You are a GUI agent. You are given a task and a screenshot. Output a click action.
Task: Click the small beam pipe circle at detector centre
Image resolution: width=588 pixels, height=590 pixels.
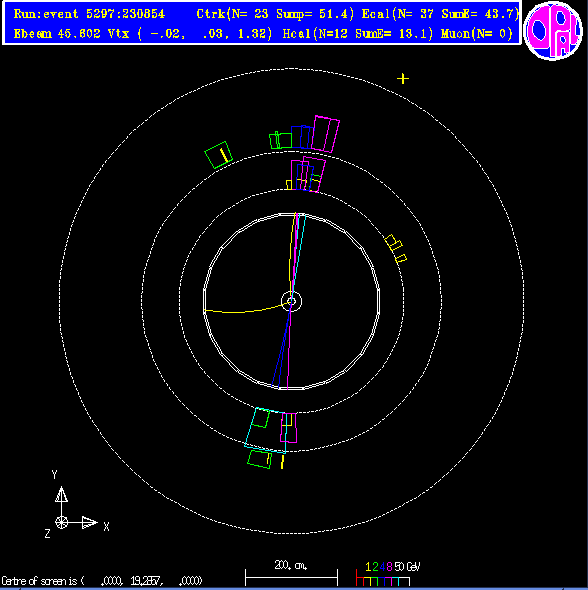tap(292, 301)
